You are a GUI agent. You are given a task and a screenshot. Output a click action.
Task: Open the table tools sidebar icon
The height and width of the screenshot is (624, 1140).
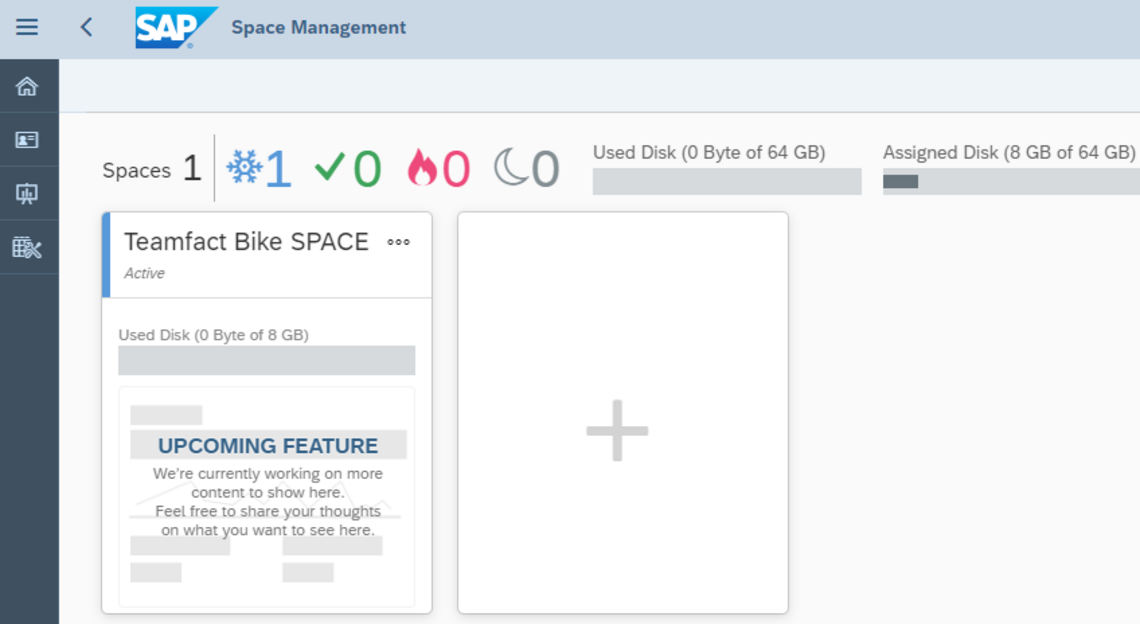pyautogui.click(x=27, y=247)
